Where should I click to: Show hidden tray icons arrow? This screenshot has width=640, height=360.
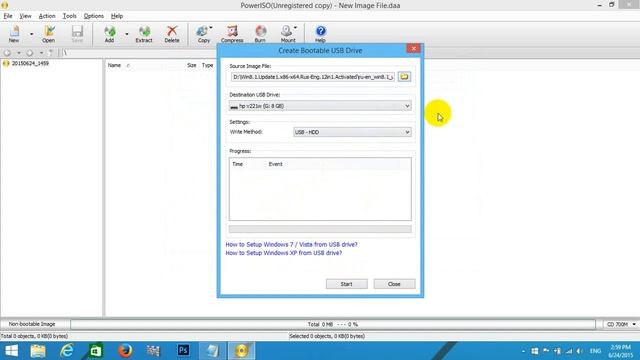pyautogui.click(x=523, y=351)
